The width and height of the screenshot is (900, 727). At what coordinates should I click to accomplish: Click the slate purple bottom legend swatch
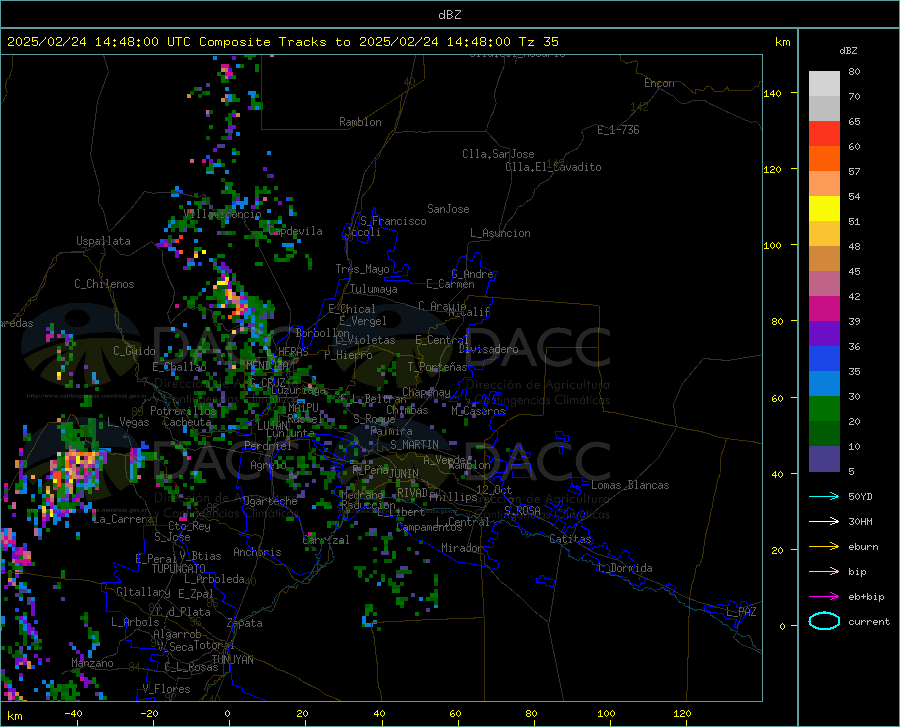824,459
